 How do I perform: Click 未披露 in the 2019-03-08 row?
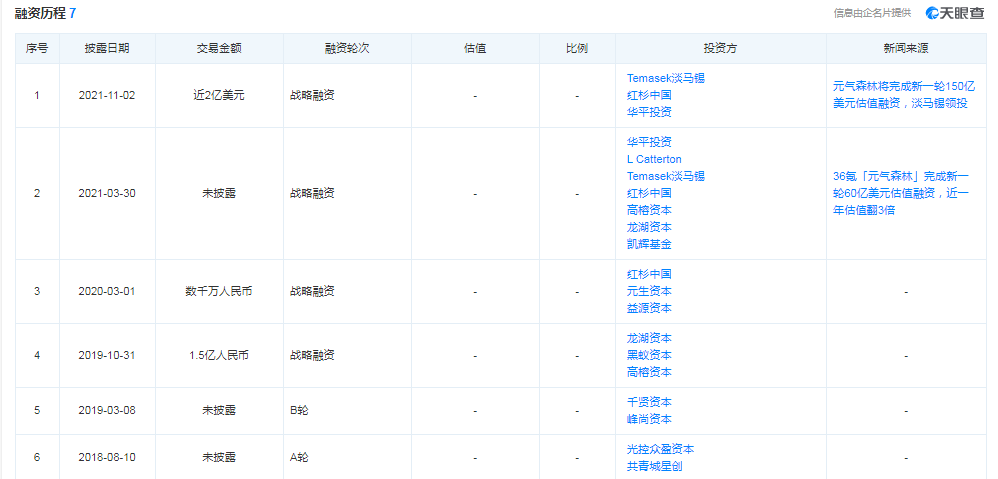[x=219, y=410]
